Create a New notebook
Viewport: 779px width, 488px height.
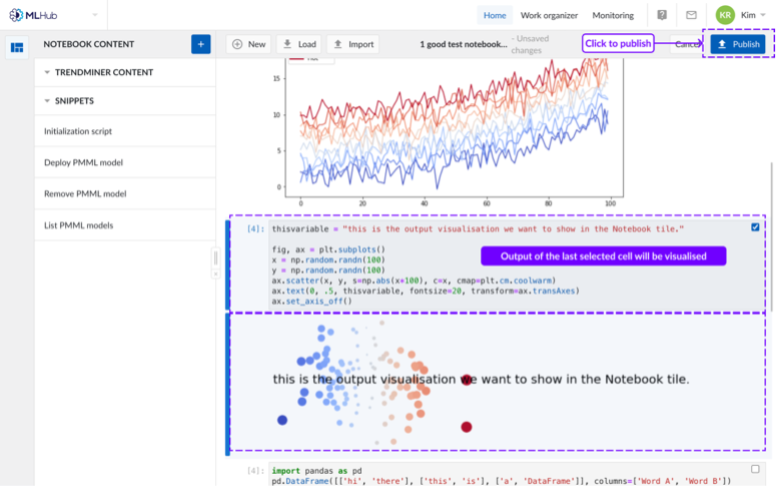[248, 44]
